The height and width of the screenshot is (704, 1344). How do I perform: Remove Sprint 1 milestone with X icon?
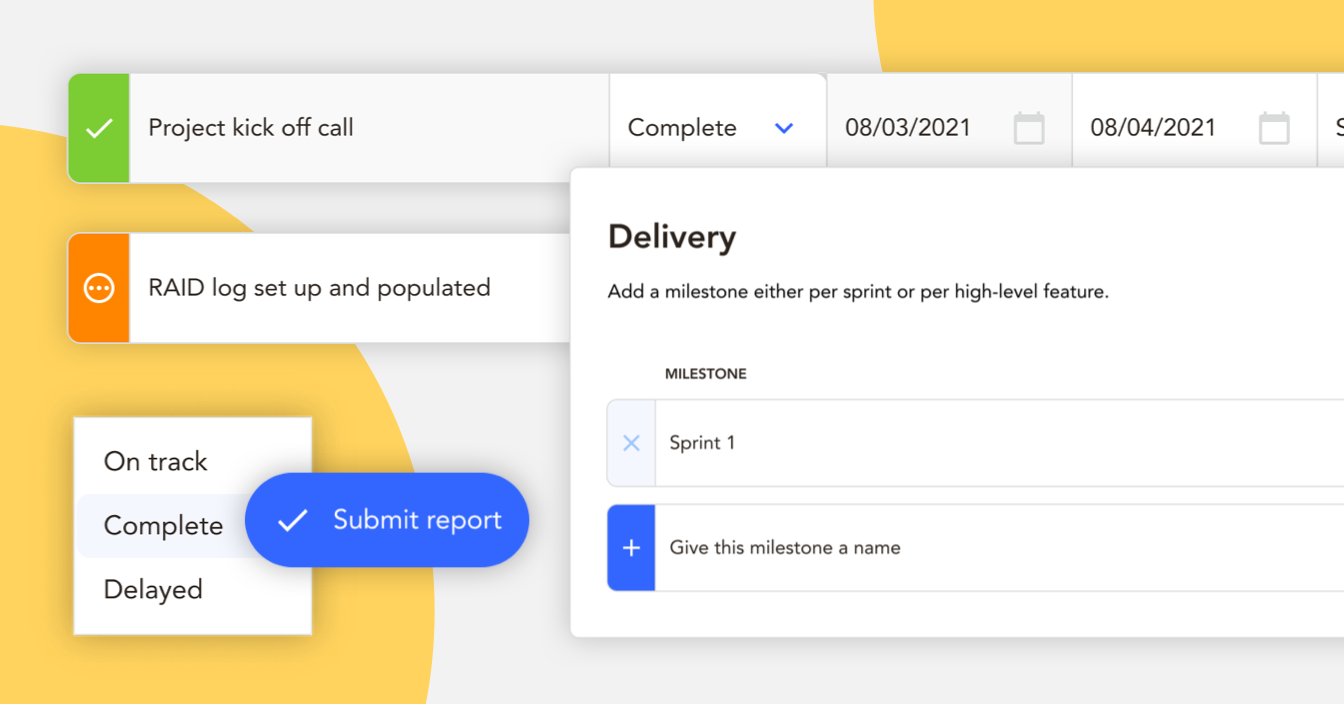(631, 443)
